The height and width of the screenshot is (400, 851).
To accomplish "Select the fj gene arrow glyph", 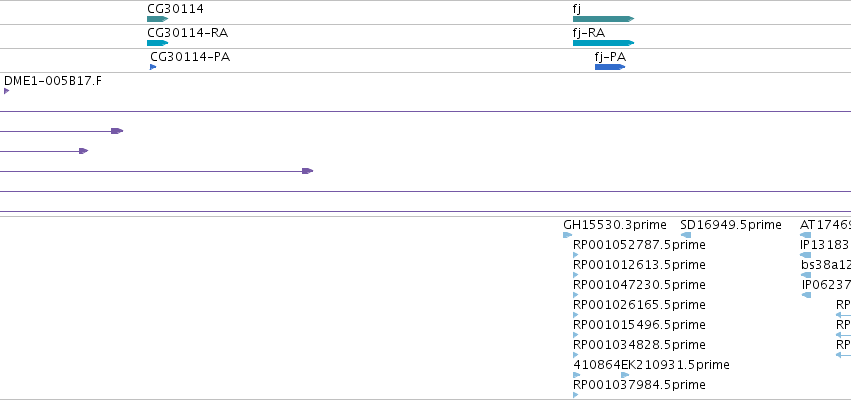I will click(604, 19).
